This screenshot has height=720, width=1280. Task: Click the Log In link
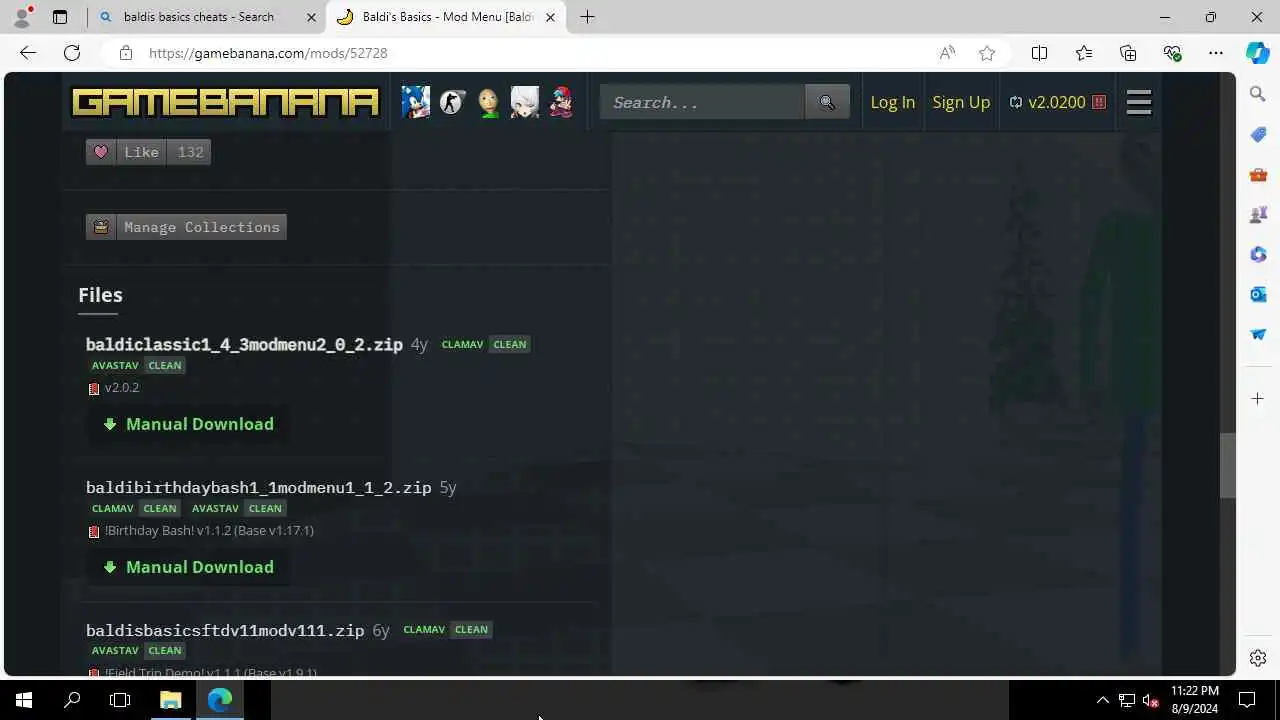point(892,102)
